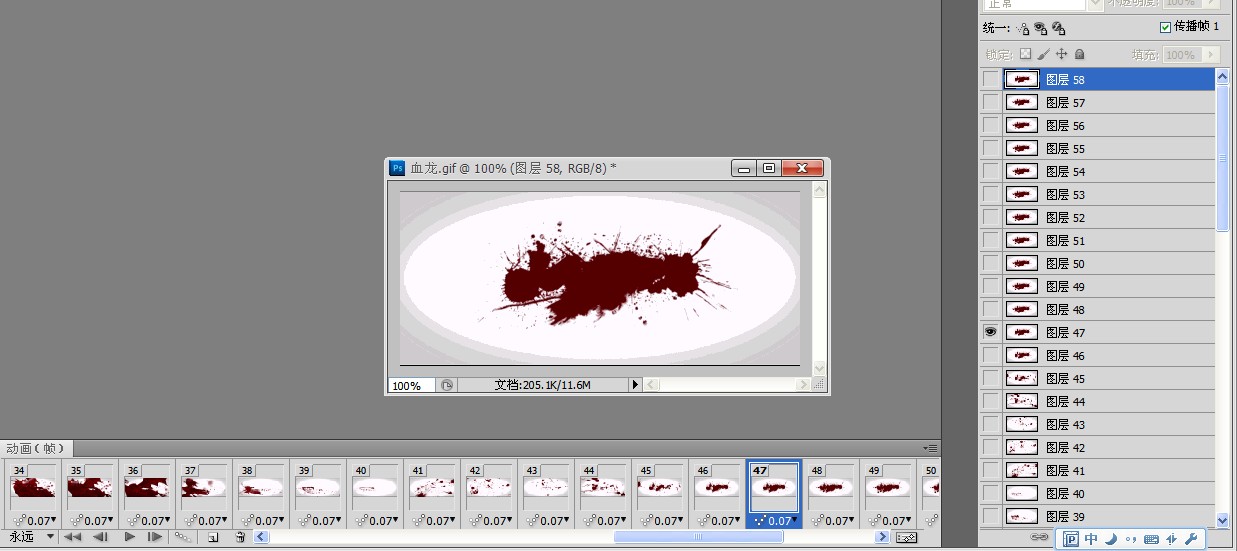The width and height of the screenshot is (1237, 551).
Task: Click the IME moon half-width icon
Action: 1111,539
